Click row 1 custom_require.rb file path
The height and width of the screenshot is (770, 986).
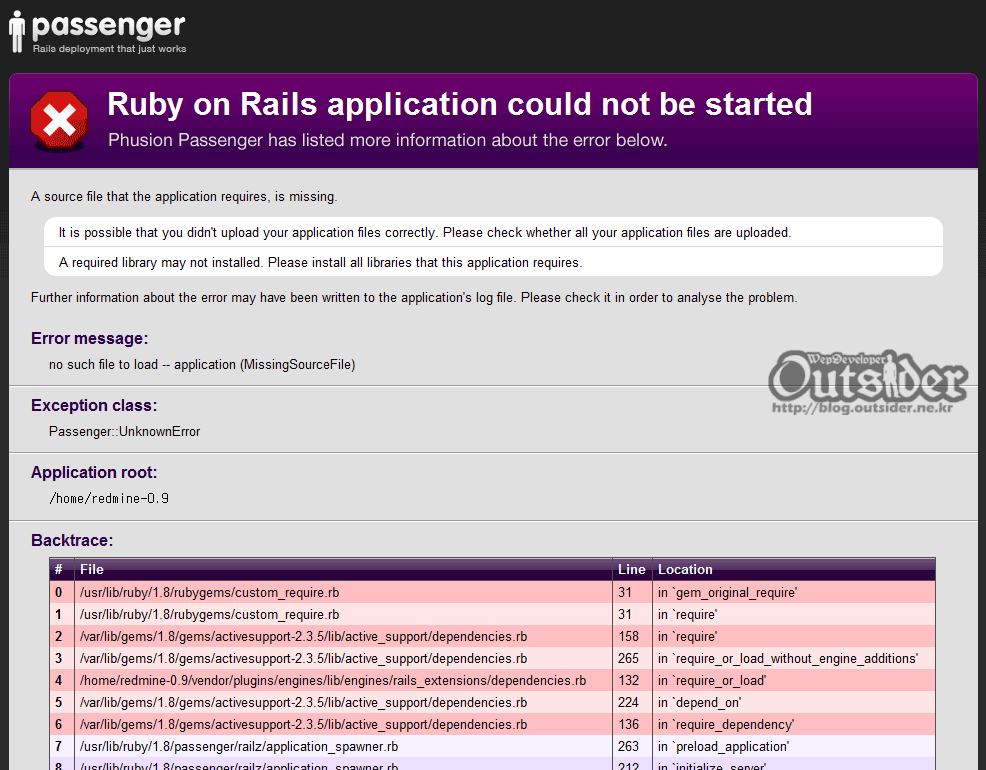[209, 614]
